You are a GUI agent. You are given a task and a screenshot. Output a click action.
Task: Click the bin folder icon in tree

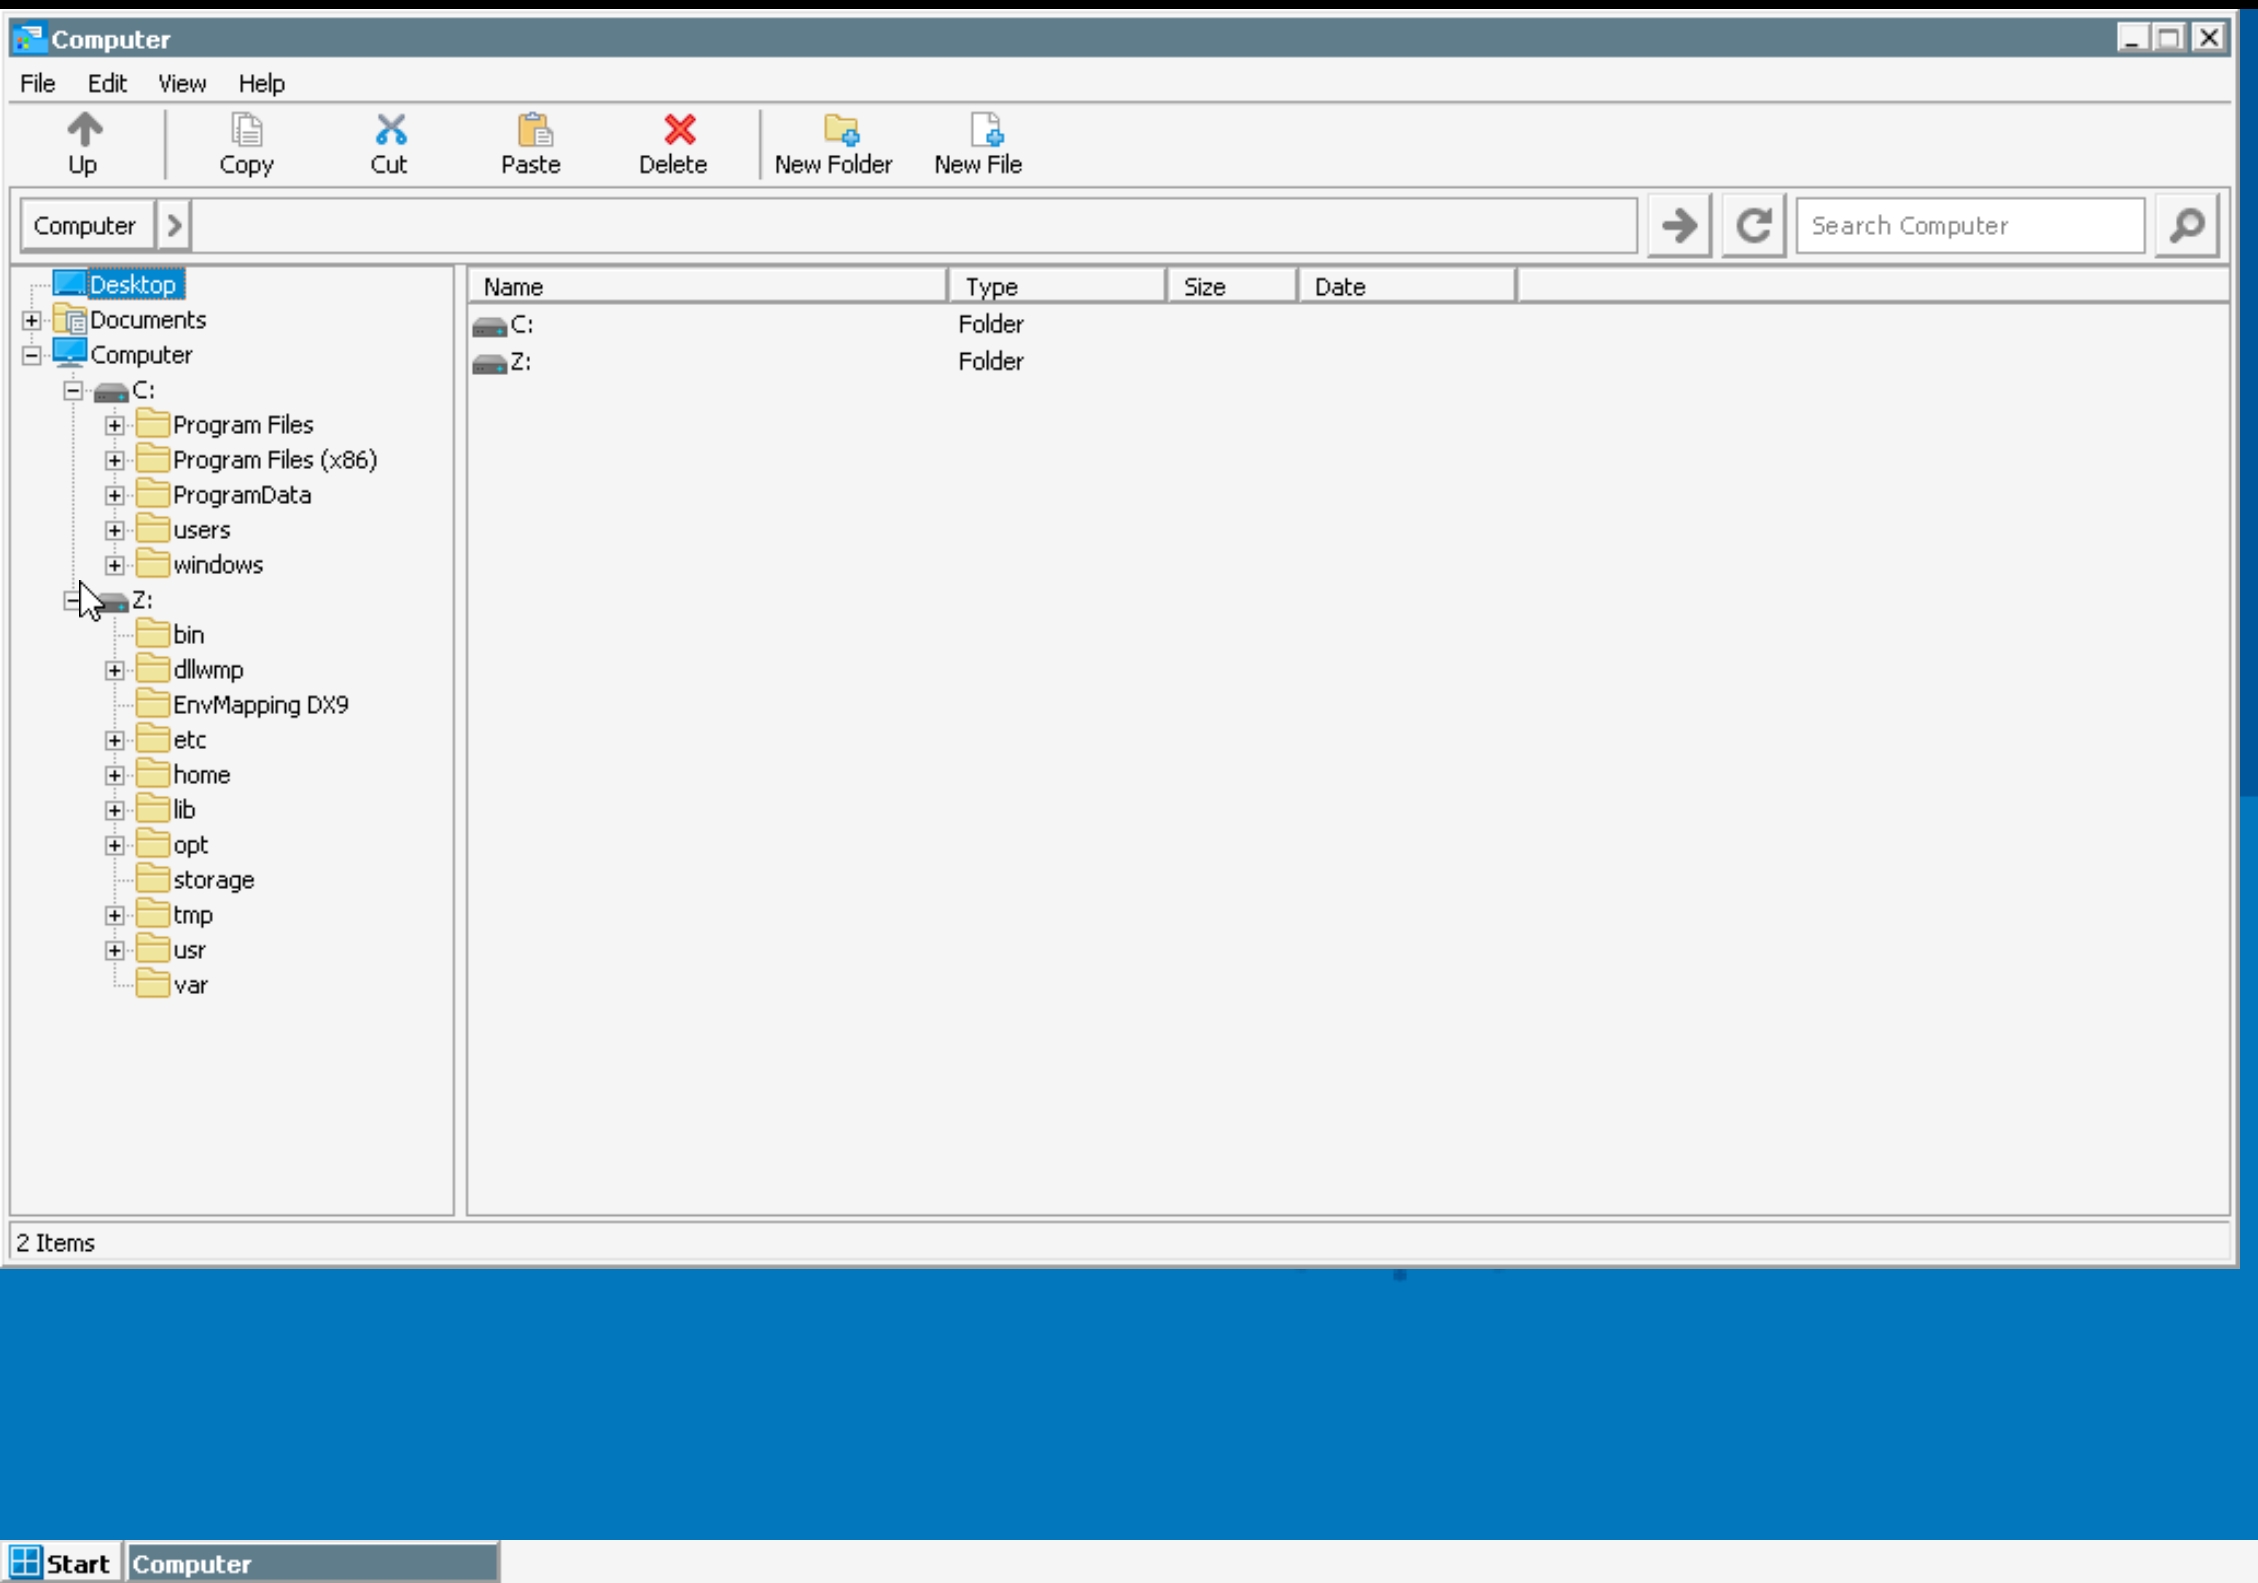(152, 634)
